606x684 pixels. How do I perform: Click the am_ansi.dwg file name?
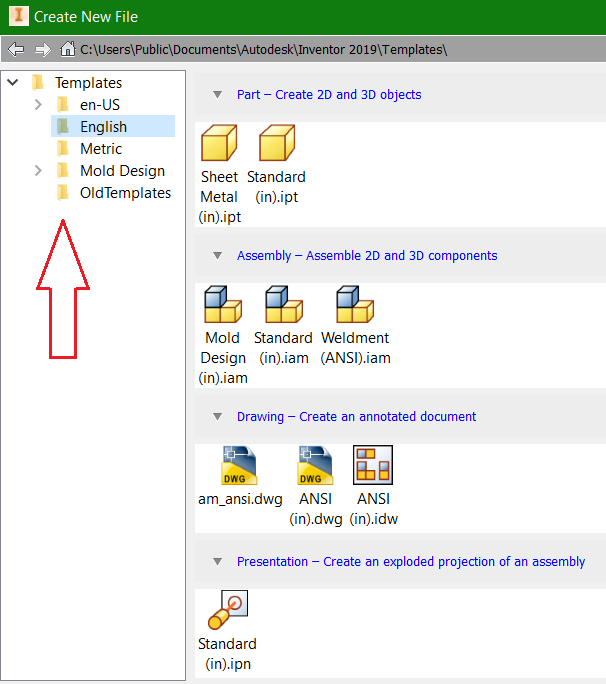click(240, 499)
